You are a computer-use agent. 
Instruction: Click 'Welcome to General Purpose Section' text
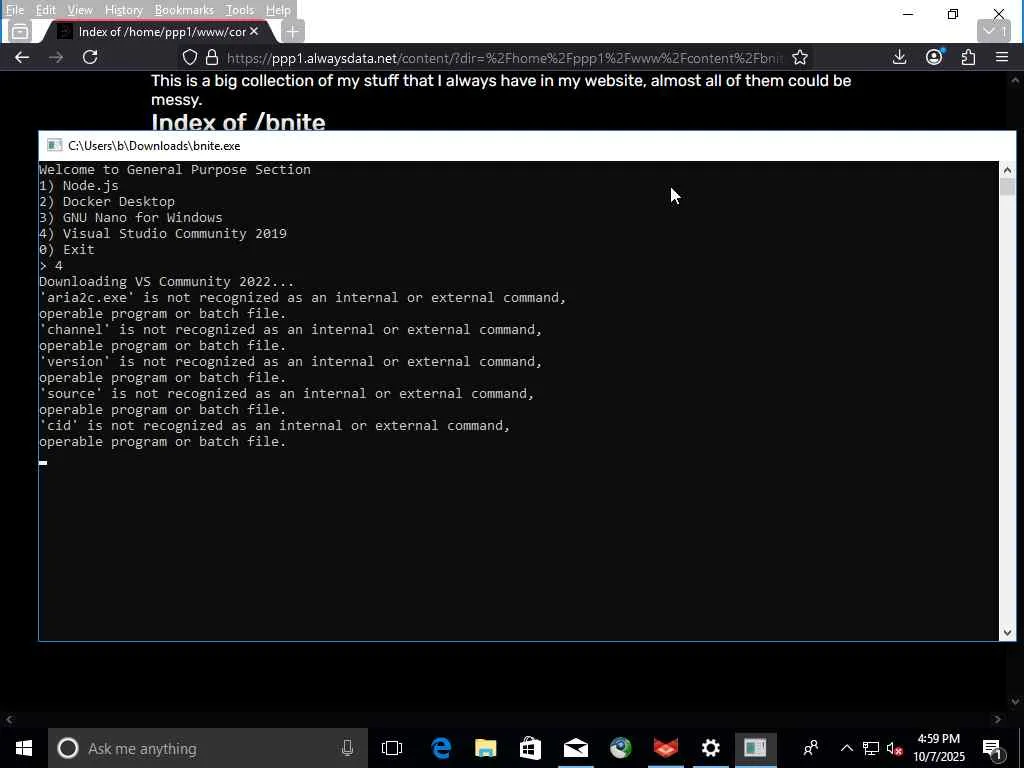click(175, 169)
